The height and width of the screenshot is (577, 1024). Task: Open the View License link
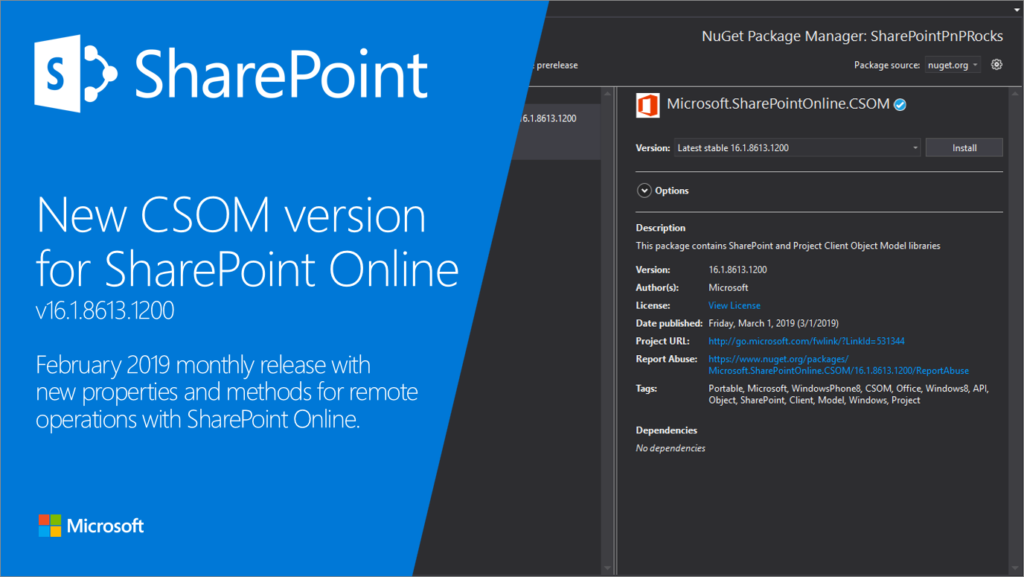point(734,305)
